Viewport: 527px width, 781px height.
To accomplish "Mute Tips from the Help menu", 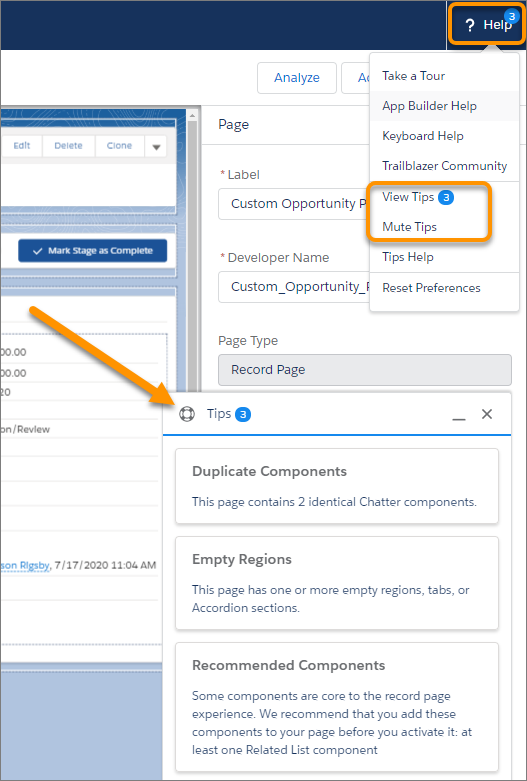I will pyautogui.click(x=409, y=227).
